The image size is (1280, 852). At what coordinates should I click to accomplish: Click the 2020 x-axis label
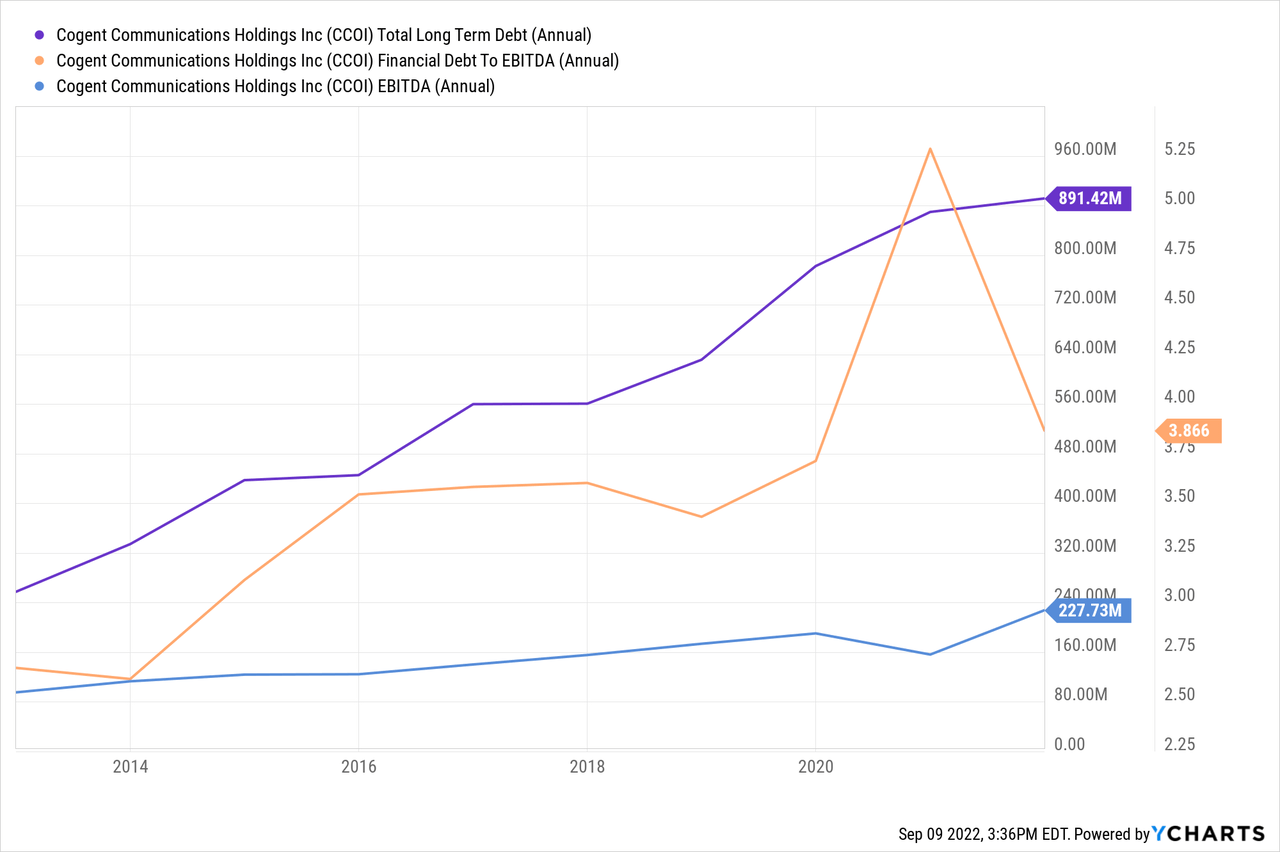coord(816,766)
